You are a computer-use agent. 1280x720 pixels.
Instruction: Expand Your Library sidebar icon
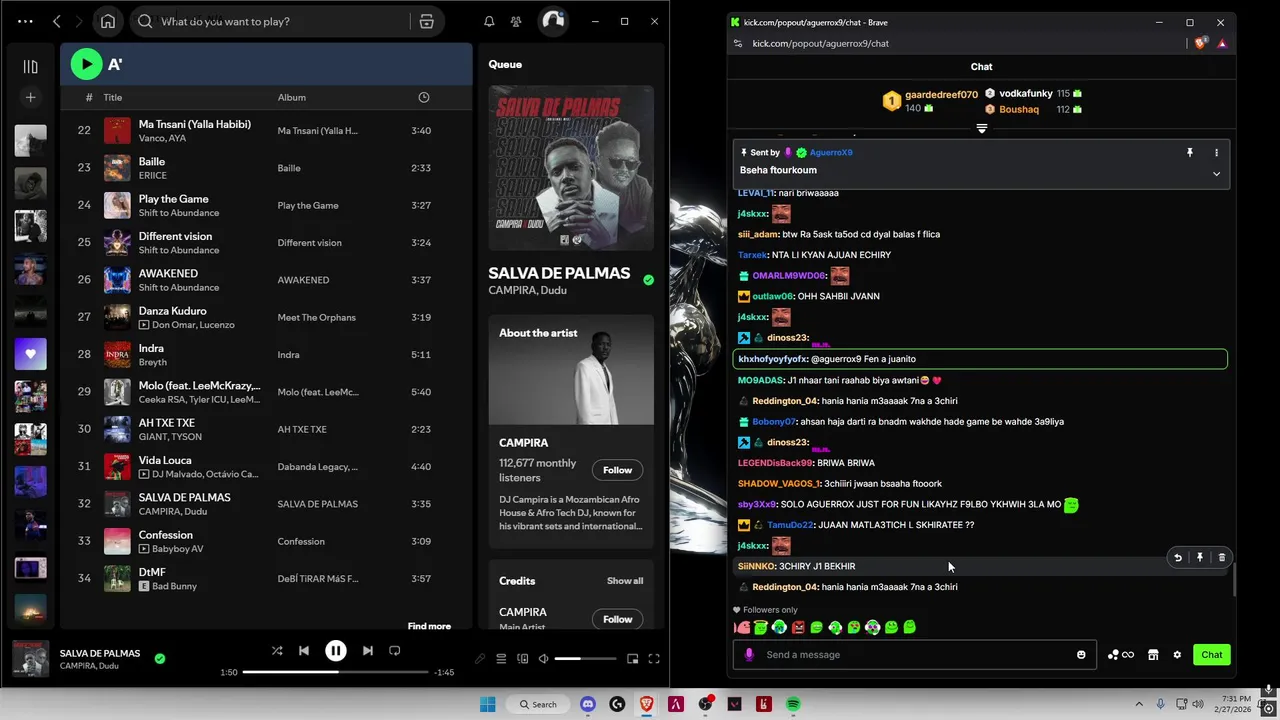click(x=30, y=66)
